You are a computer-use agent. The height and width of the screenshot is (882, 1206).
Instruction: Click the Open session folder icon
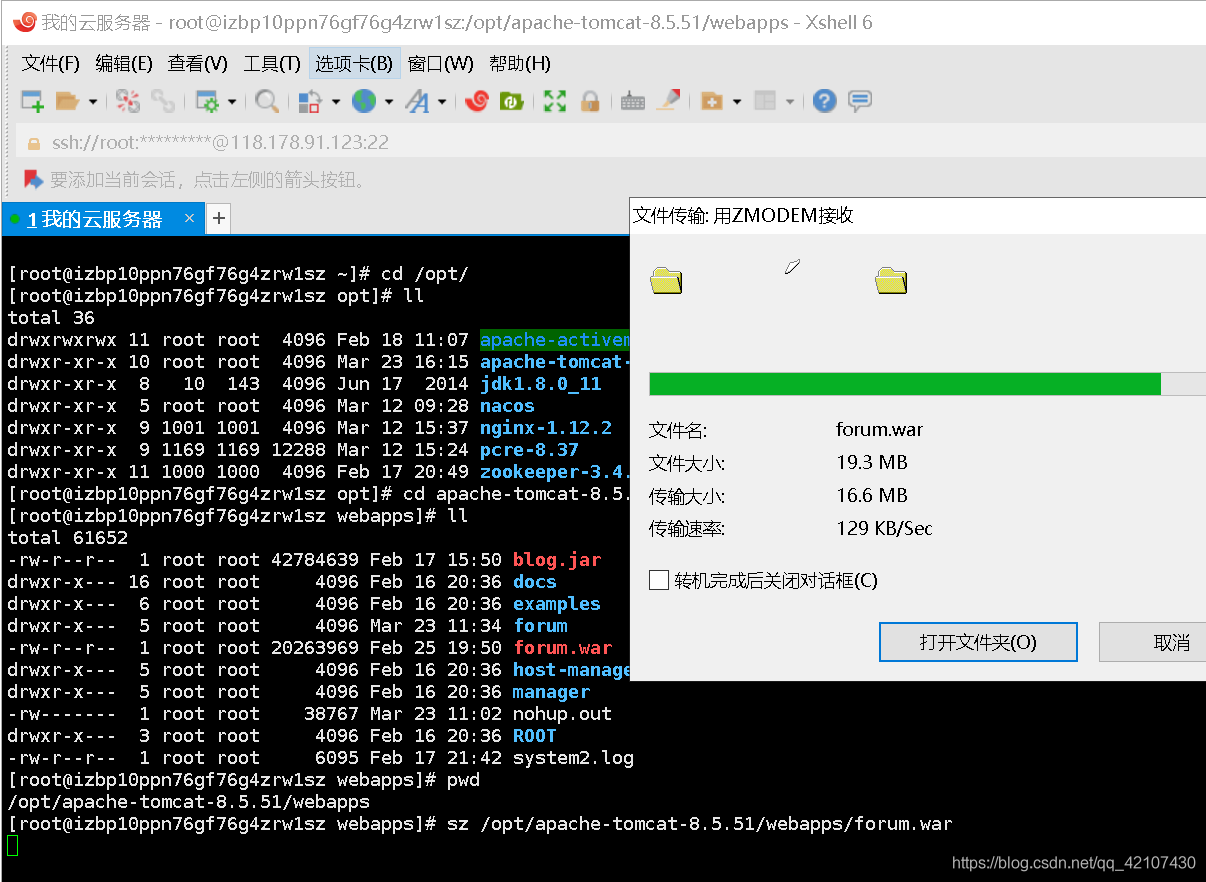tap(67, 101)
